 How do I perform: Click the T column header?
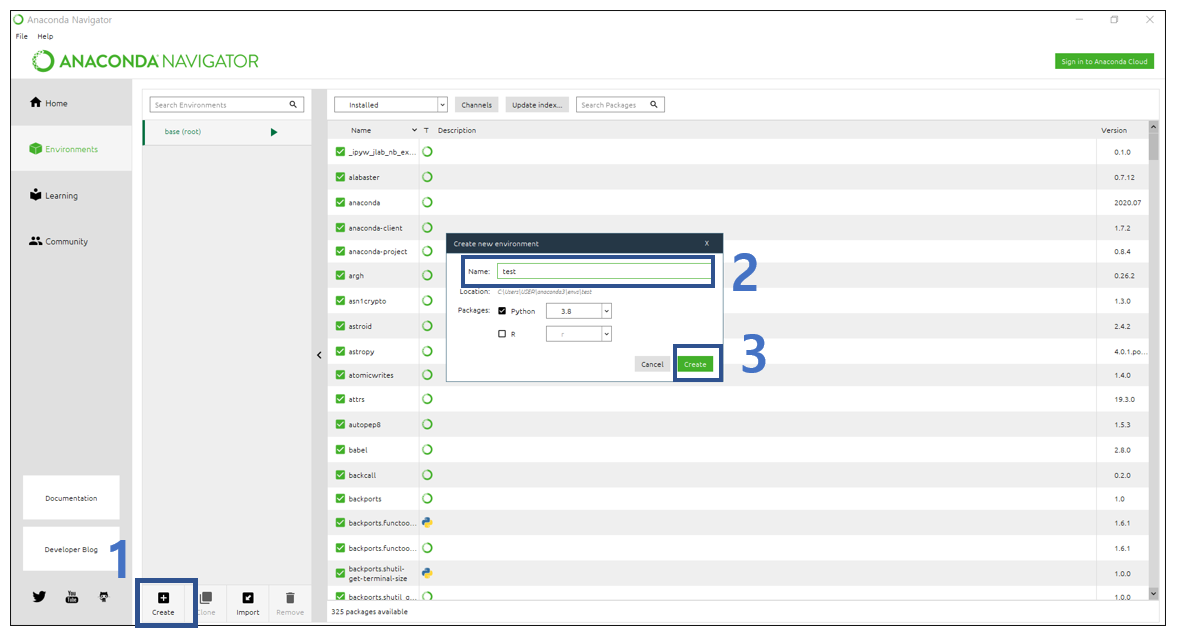tap(426, 131)
